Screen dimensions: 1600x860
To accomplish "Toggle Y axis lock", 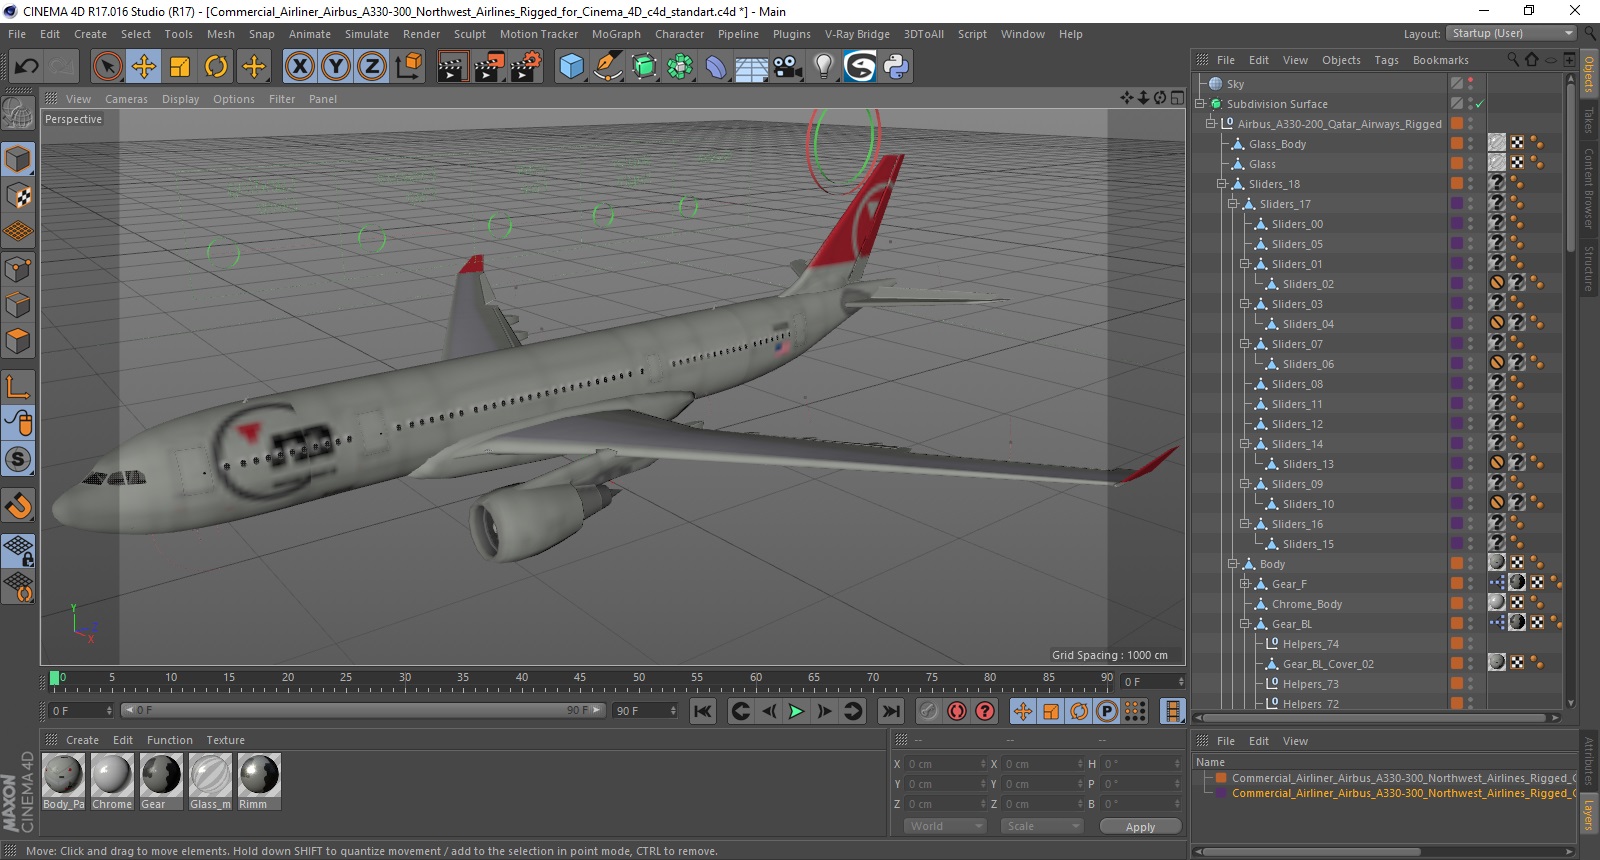I will pyautogui.click(x=336, y=67).
